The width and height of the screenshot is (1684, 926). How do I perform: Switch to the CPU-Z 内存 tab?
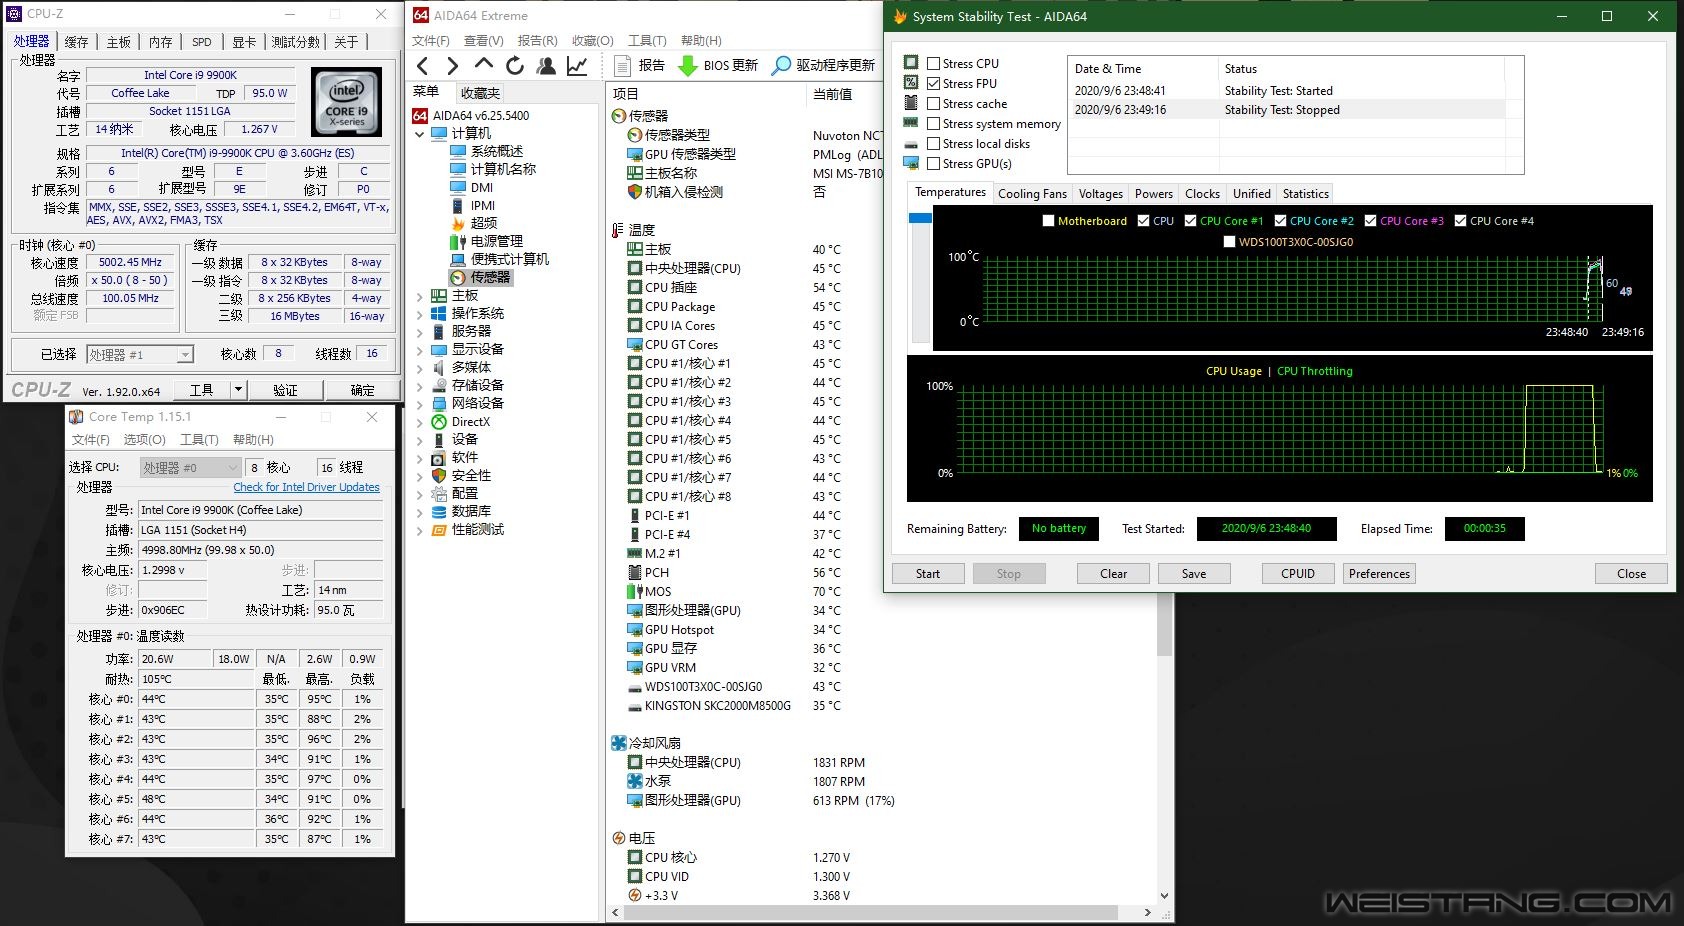point(160,42)
